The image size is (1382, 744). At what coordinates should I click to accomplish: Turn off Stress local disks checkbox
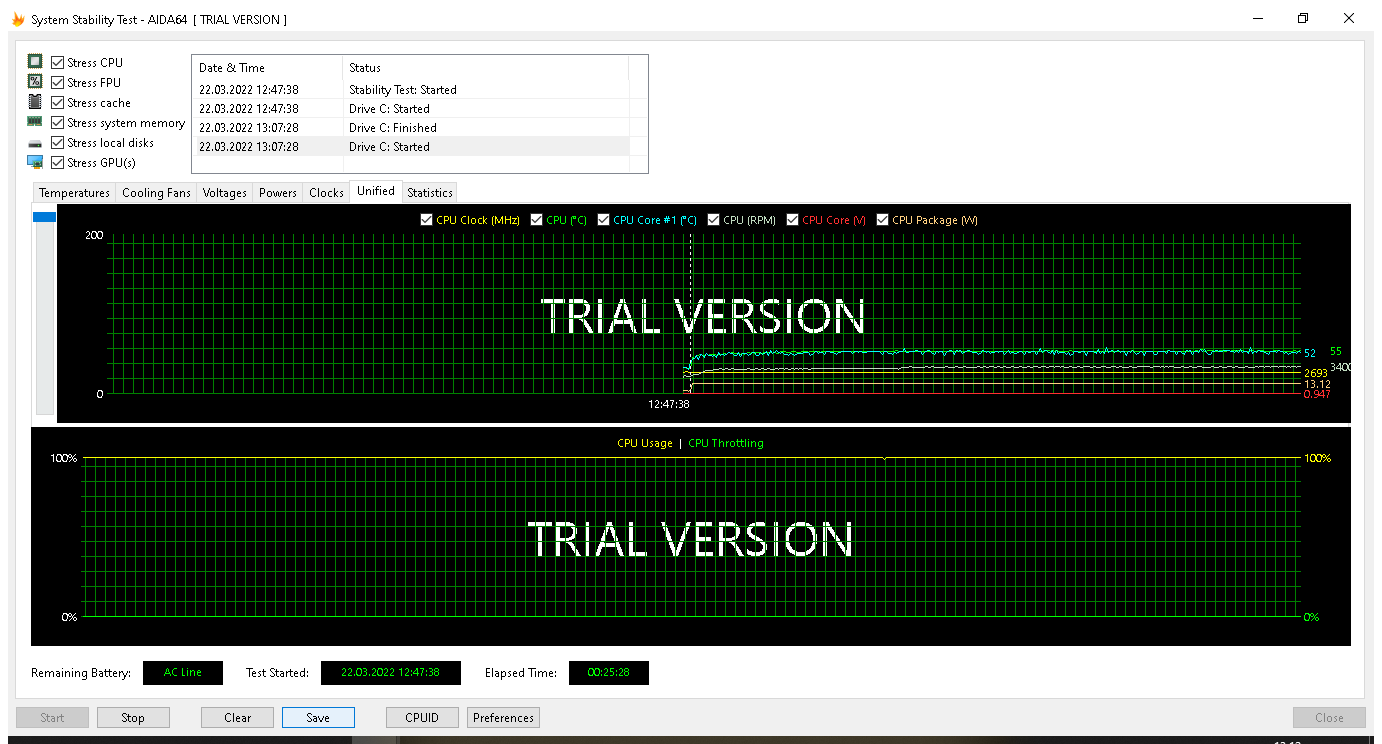[x=58, y=142]
